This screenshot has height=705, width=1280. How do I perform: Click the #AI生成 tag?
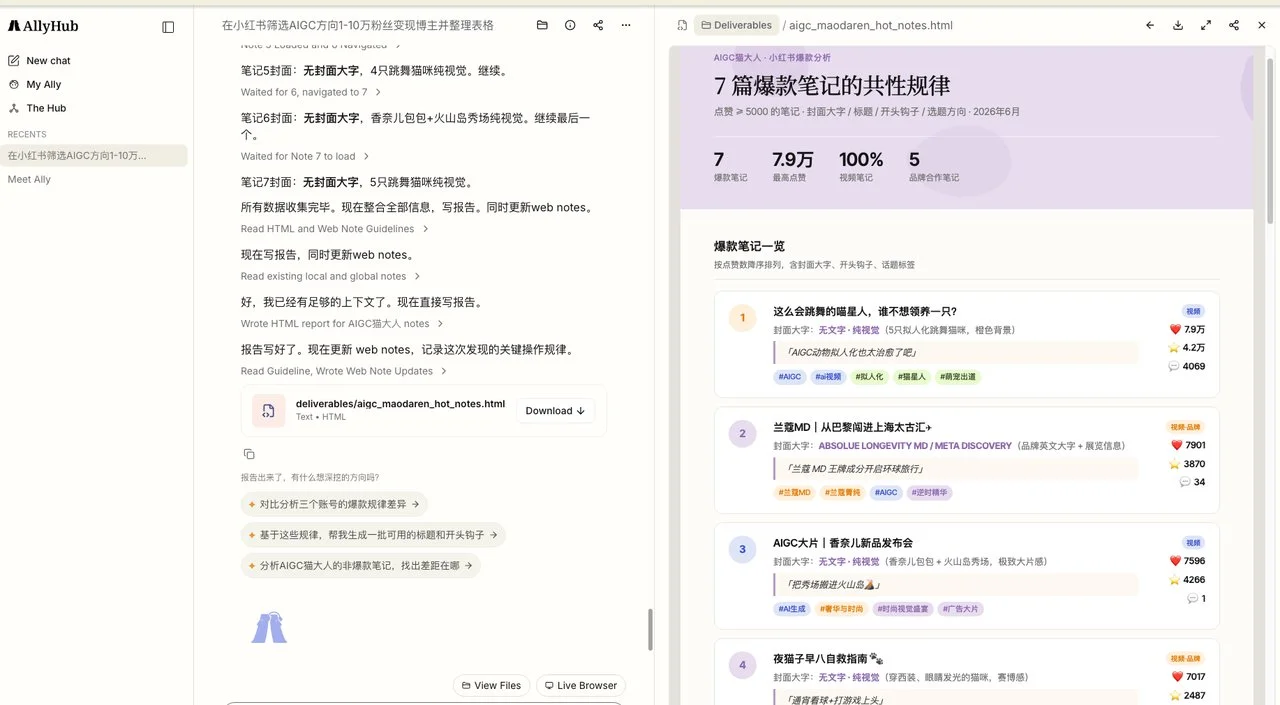click(792, 609)
